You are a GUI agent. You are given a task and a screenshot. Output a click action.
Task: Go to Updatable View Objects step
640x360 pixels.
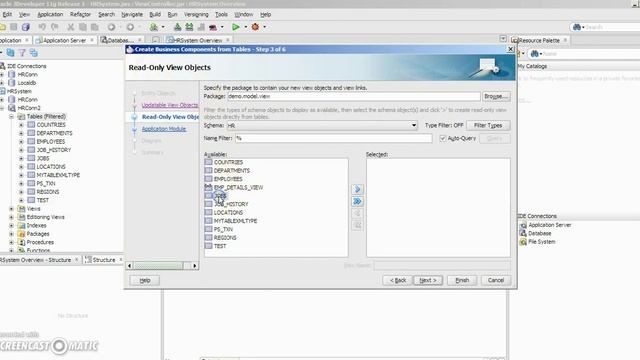[x=170, y=105]
